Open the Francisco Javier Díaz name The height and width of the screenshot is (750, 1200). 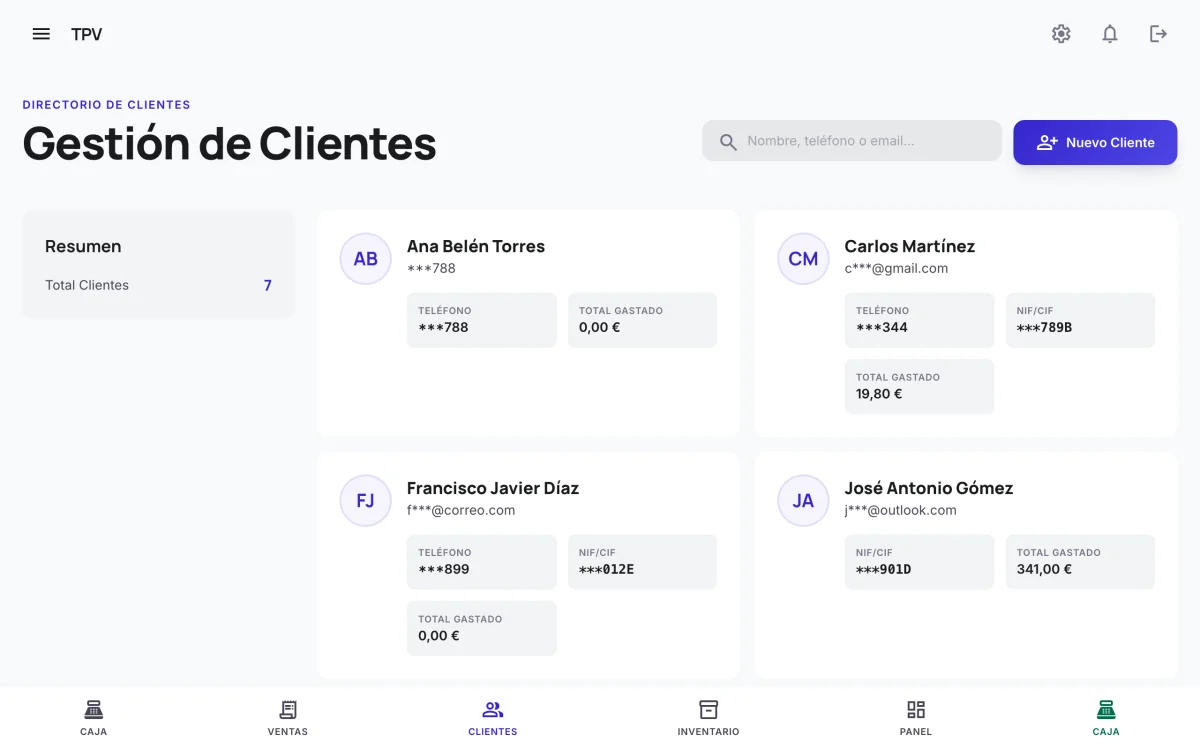[x=493, y=488]
